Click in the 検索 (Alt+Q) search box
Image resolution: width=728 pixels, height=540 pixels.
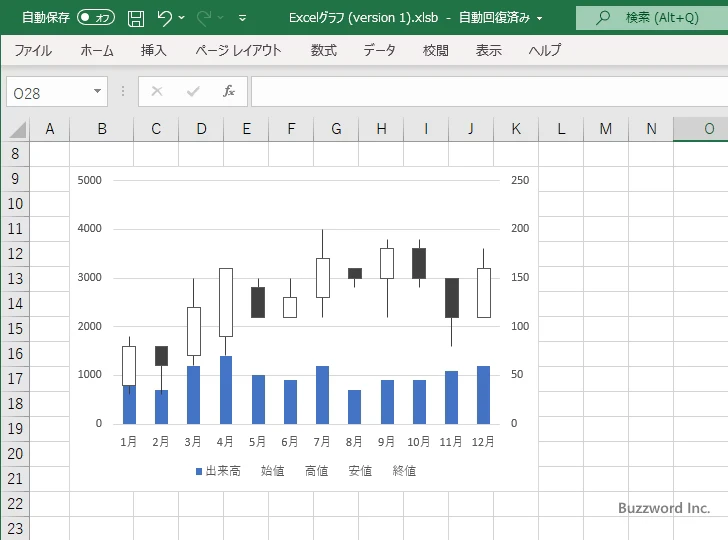(652, 18)
